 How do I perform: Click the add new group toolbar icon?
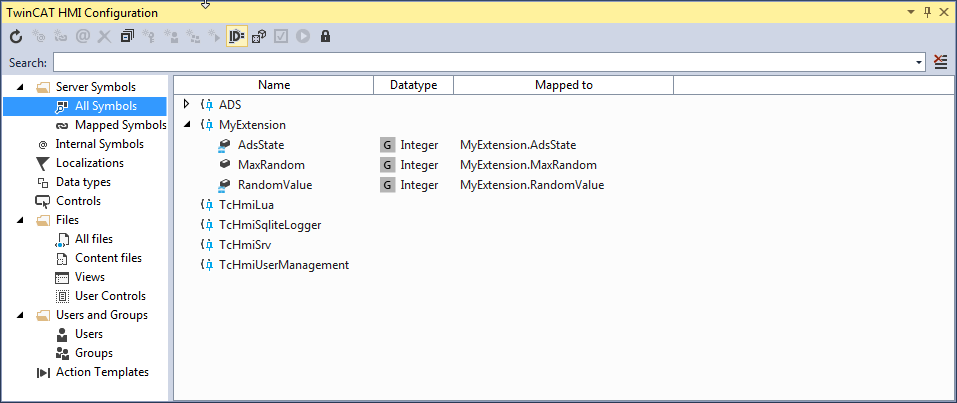(193, 37)
